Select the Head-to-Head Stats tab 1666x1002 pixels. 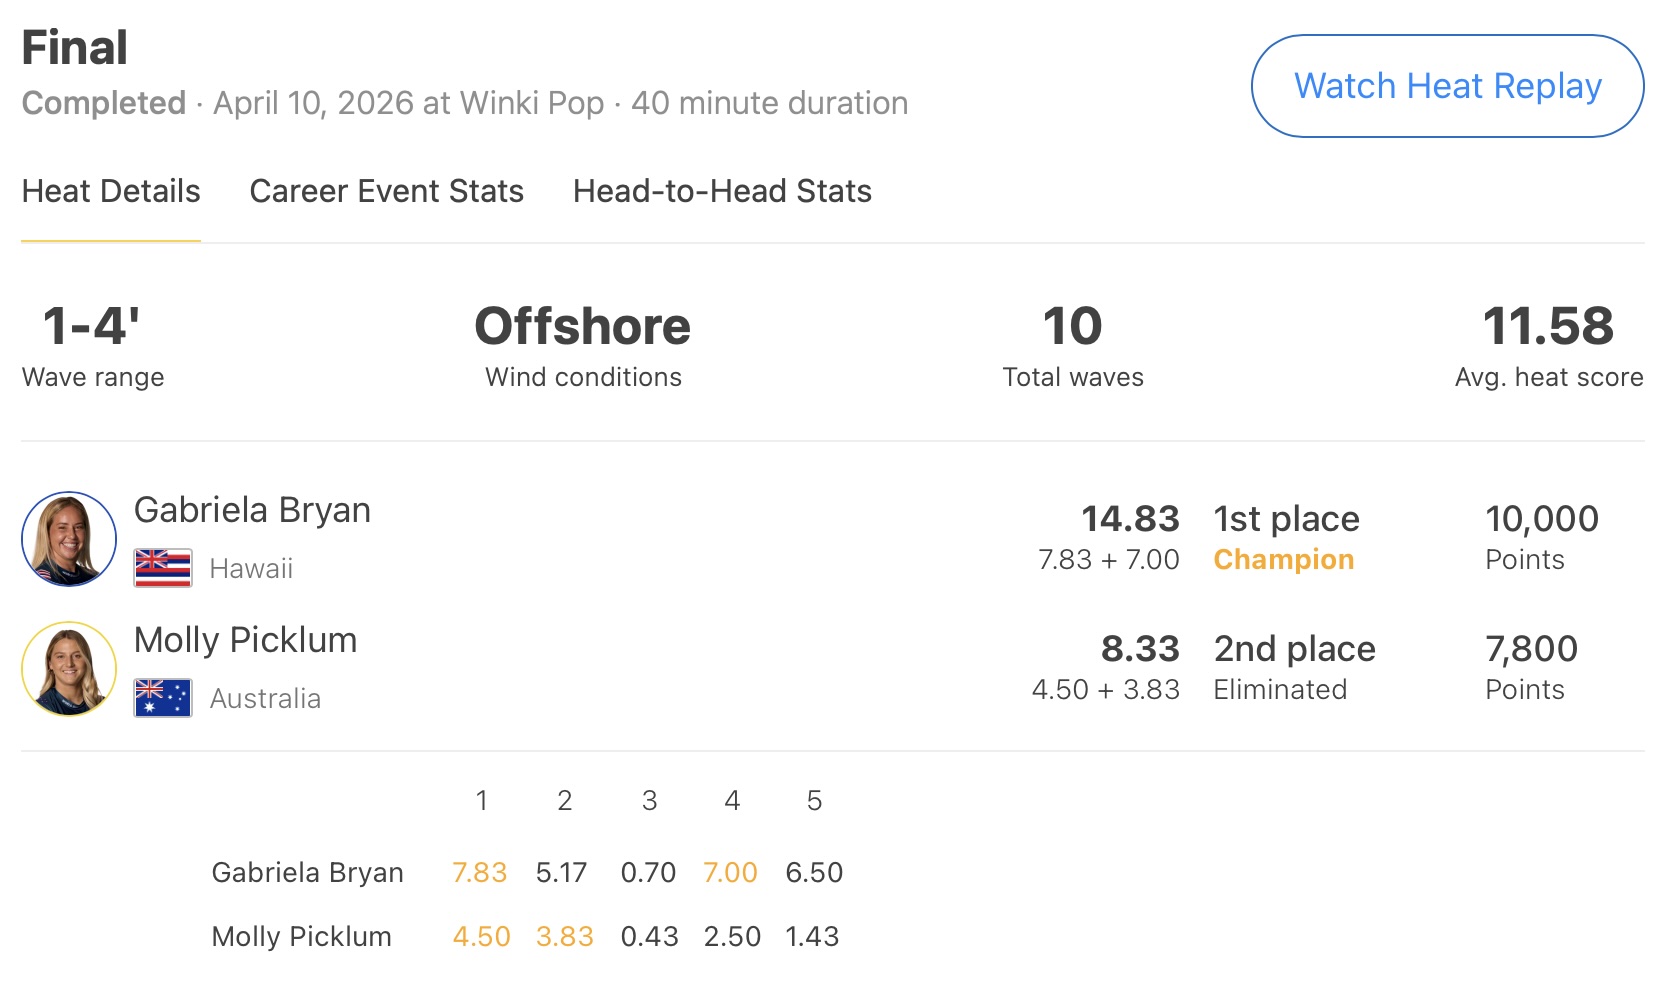pos(722,191)
